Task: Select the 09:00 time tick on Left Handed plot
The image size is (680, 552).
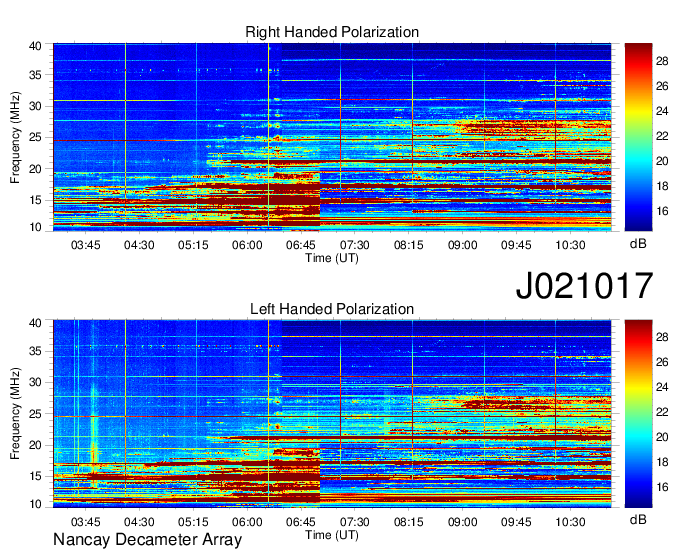Action: pos(462,522)
